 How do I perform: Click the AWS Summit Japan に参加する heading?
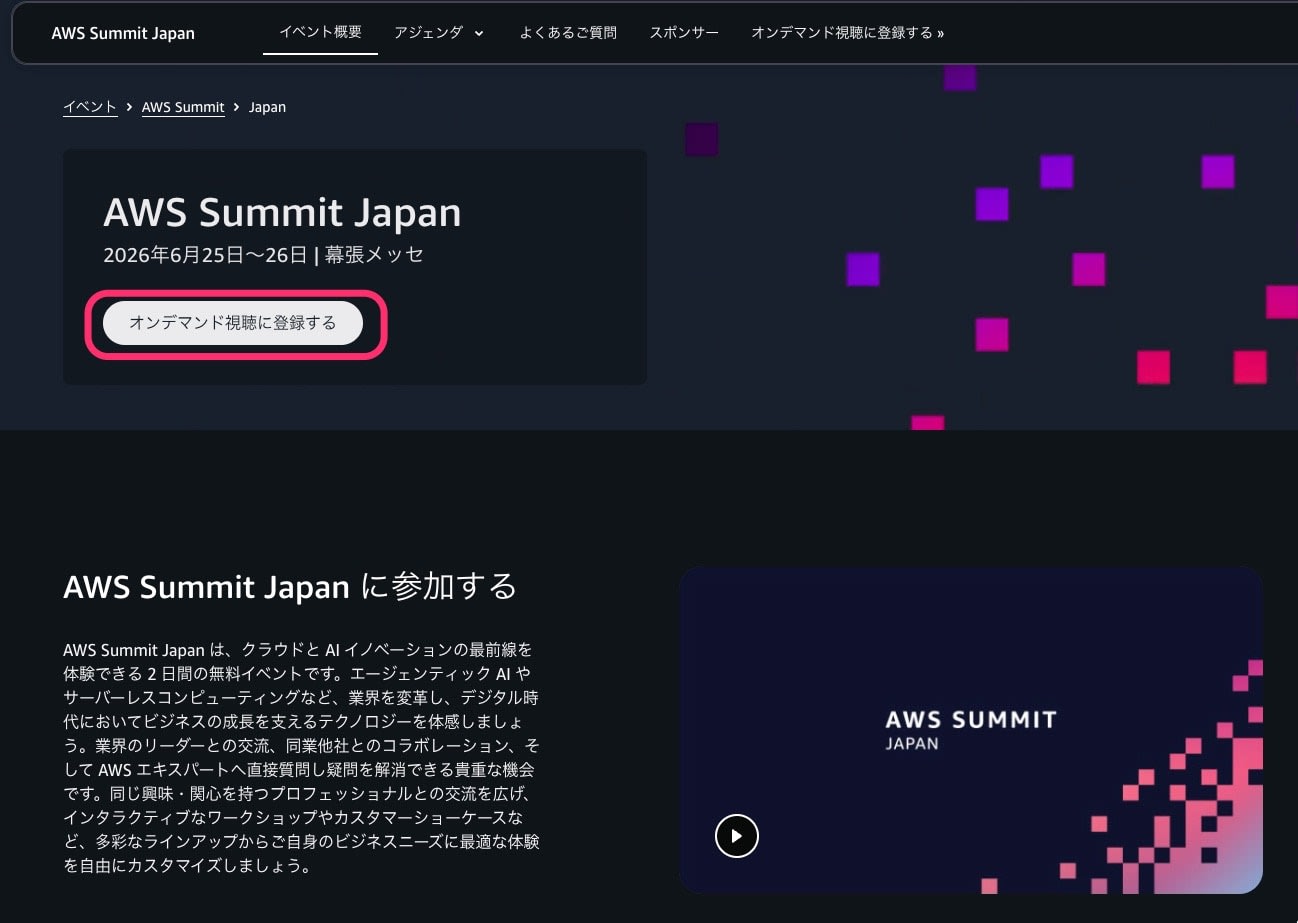[x=290, y=586]
